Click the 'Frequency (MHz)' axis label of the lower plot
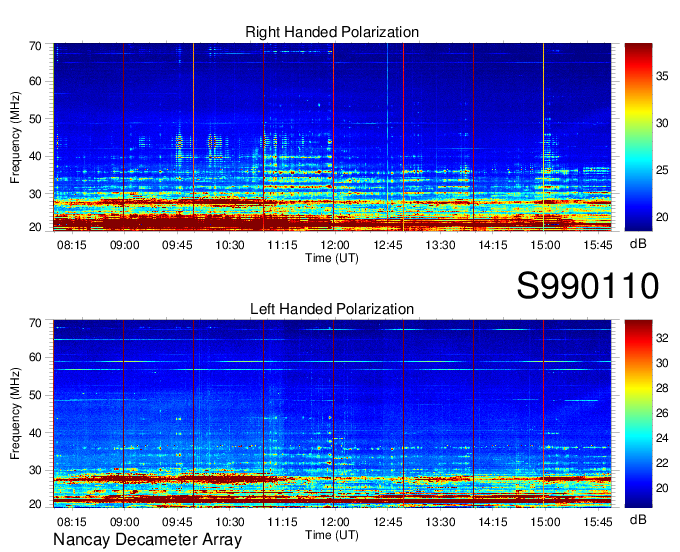The height and width of the screenshot is (552, 680). (x=15, y=414)
